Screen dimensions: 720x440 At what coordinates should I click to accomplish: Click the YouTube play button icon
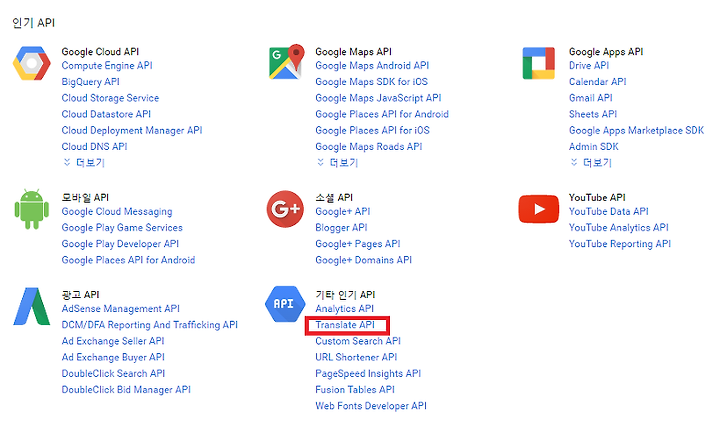pos(539,209)
